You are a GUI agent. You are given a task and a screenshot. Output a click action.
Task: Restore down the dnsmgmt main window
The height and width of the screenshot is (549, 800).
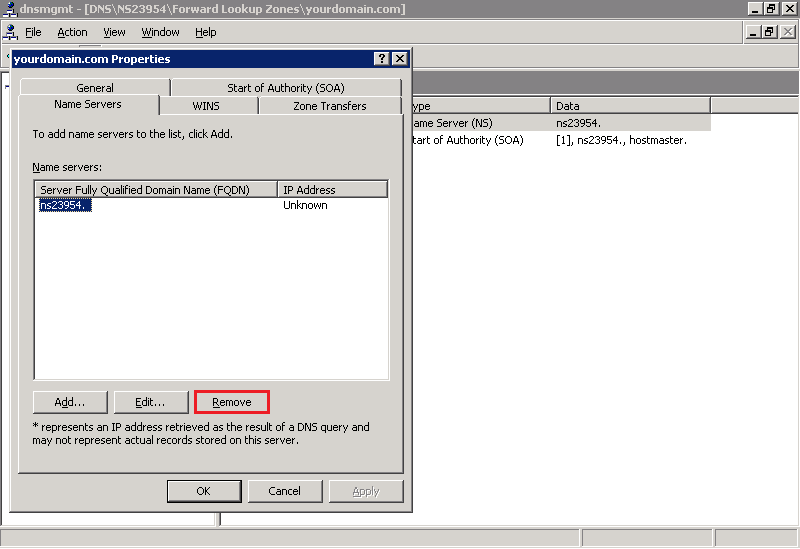click(771, 9)
